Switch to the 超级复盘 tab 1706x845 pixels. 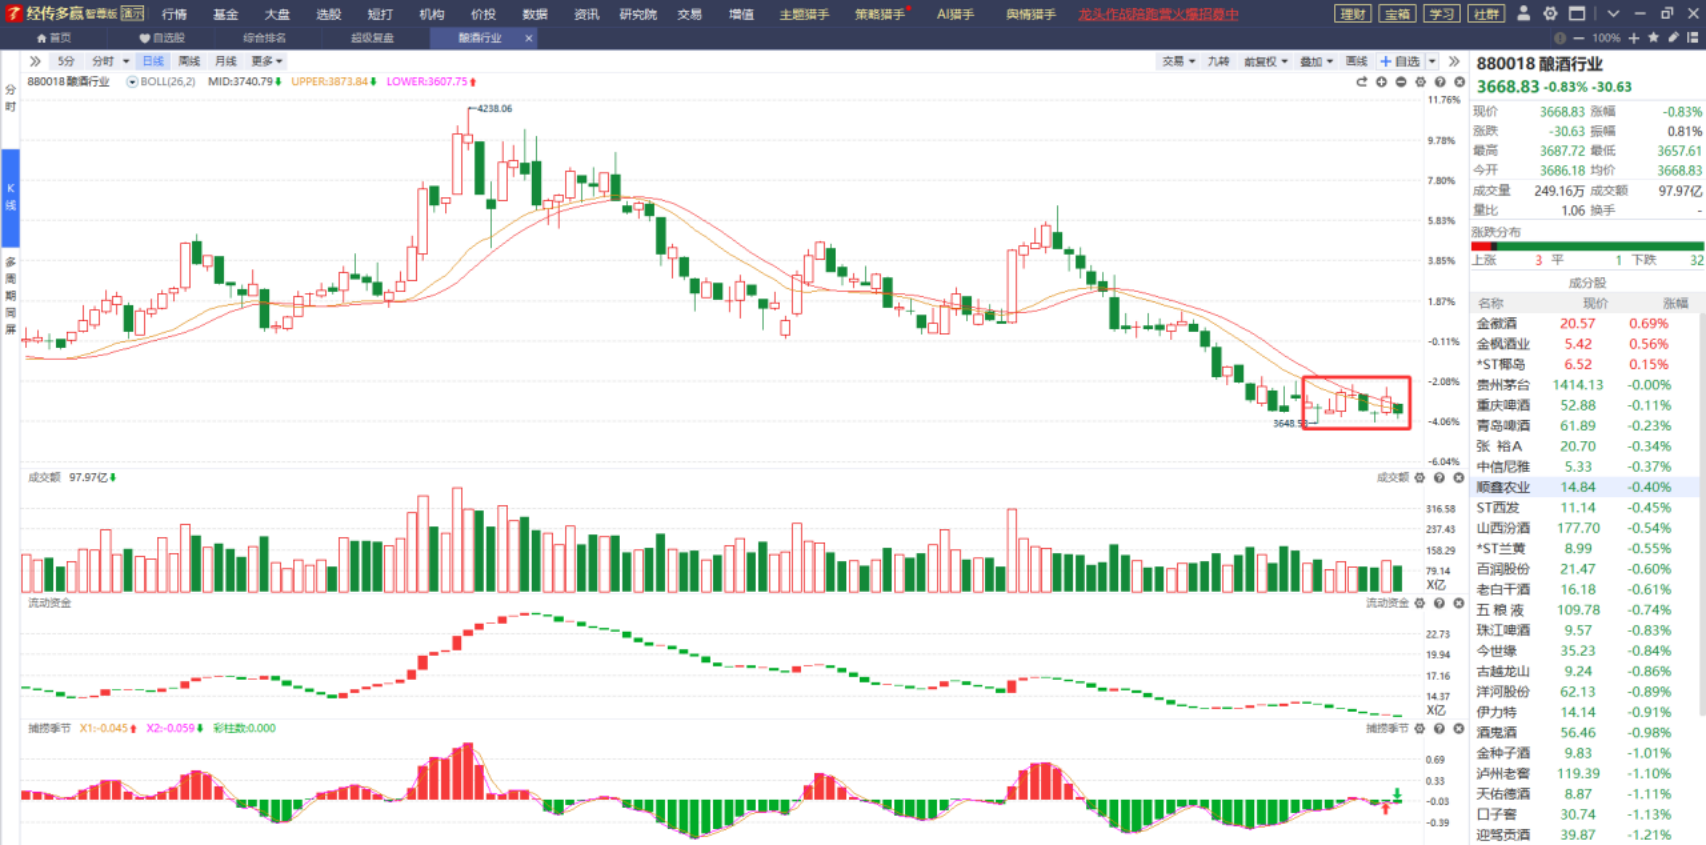[x=372, y=38]
